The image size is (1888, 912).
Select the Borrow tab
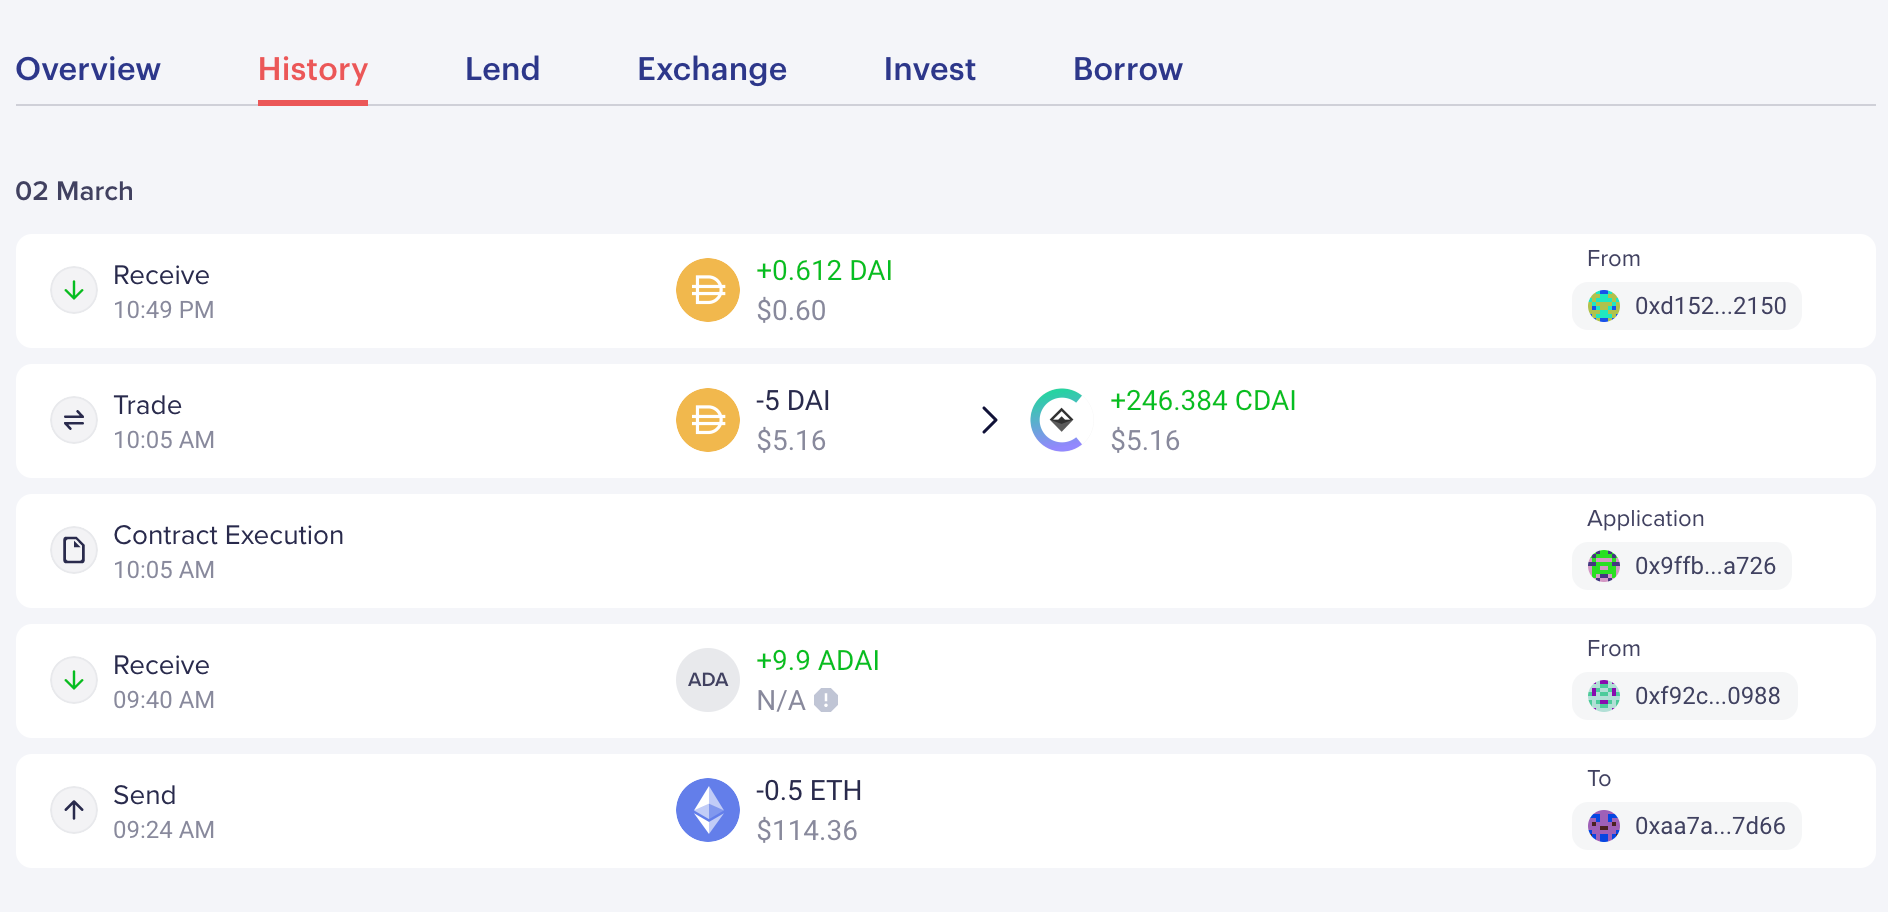click(x=1127, y=69)
